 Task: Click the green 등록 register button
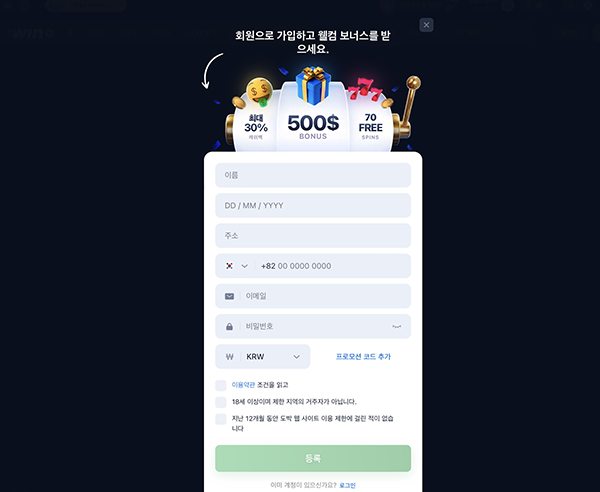(313, 458)
